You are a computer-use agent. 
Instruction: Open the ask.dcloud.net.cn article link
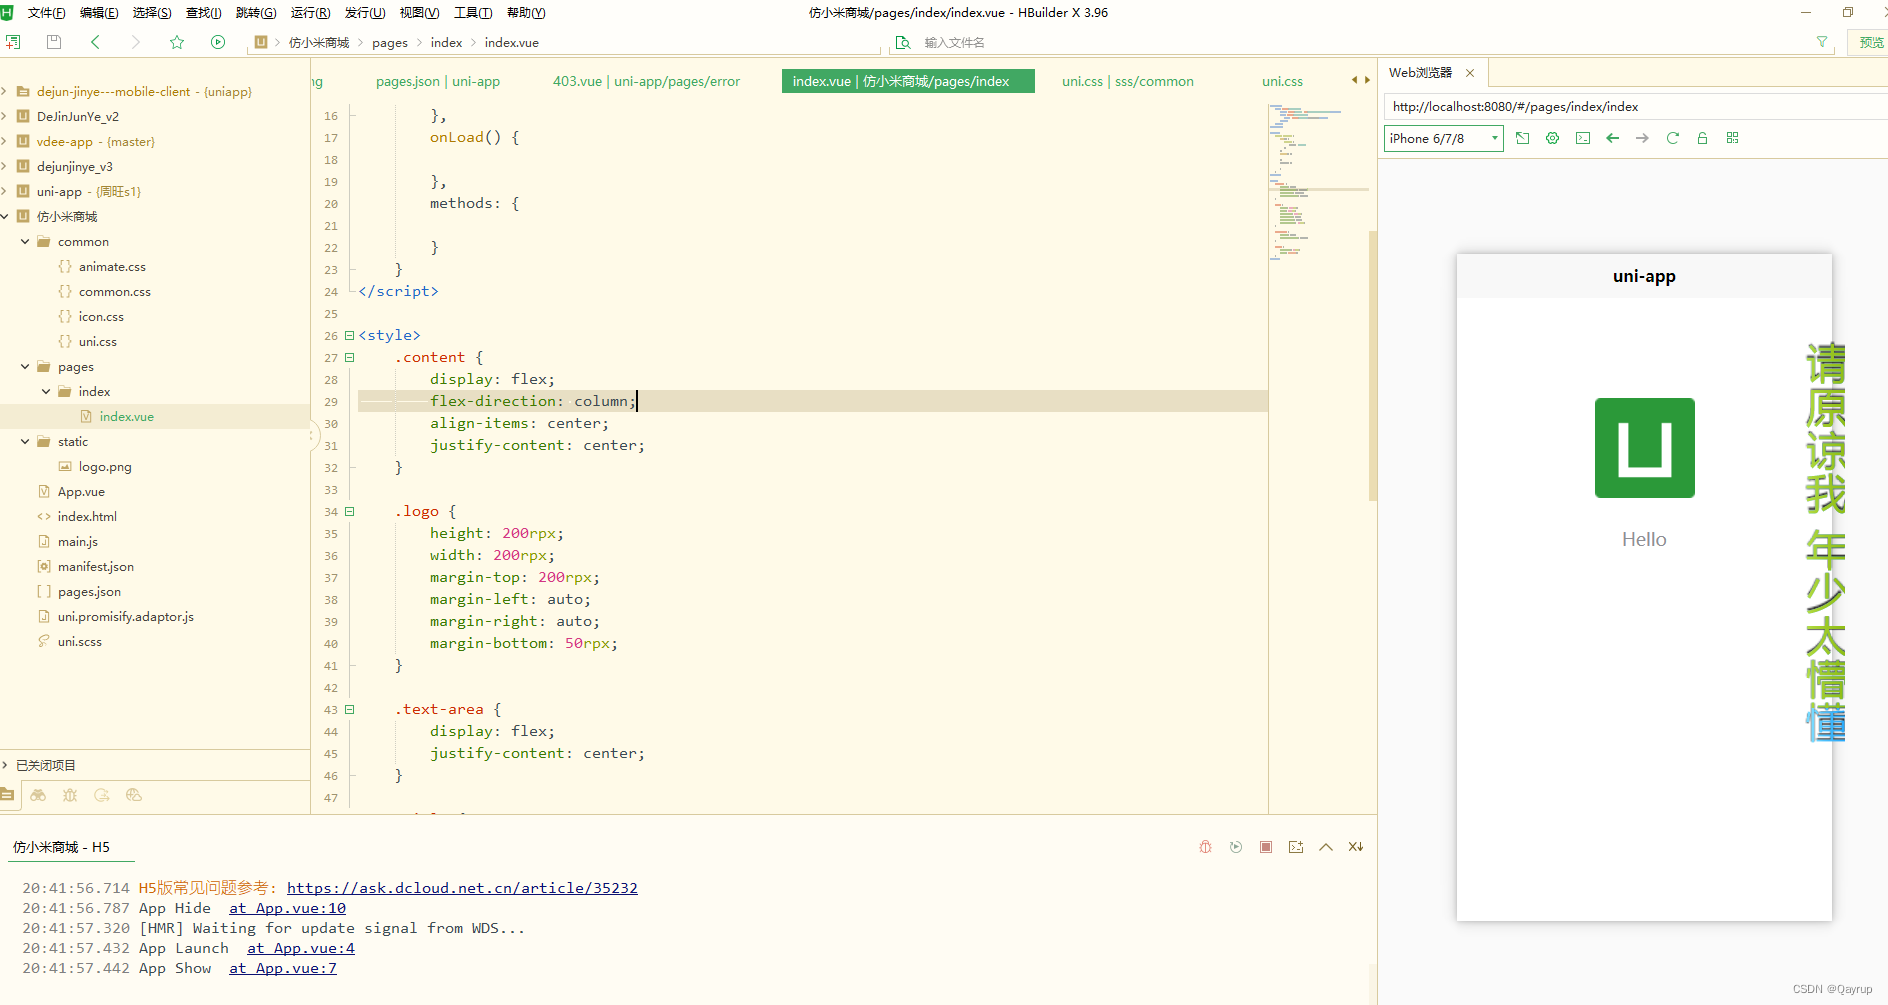(462, 888)
